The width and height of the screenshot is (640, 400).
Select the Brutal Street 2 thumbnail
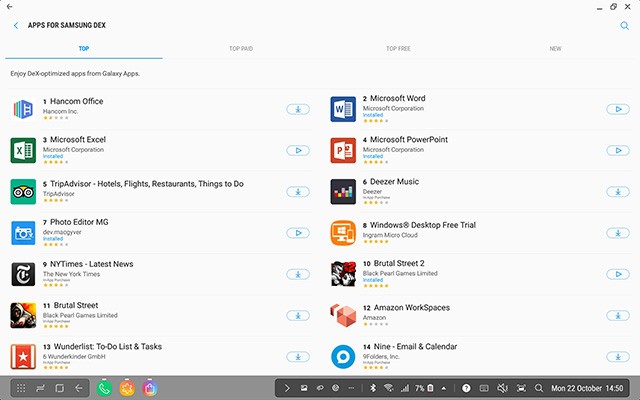click(x=343, y=274)
